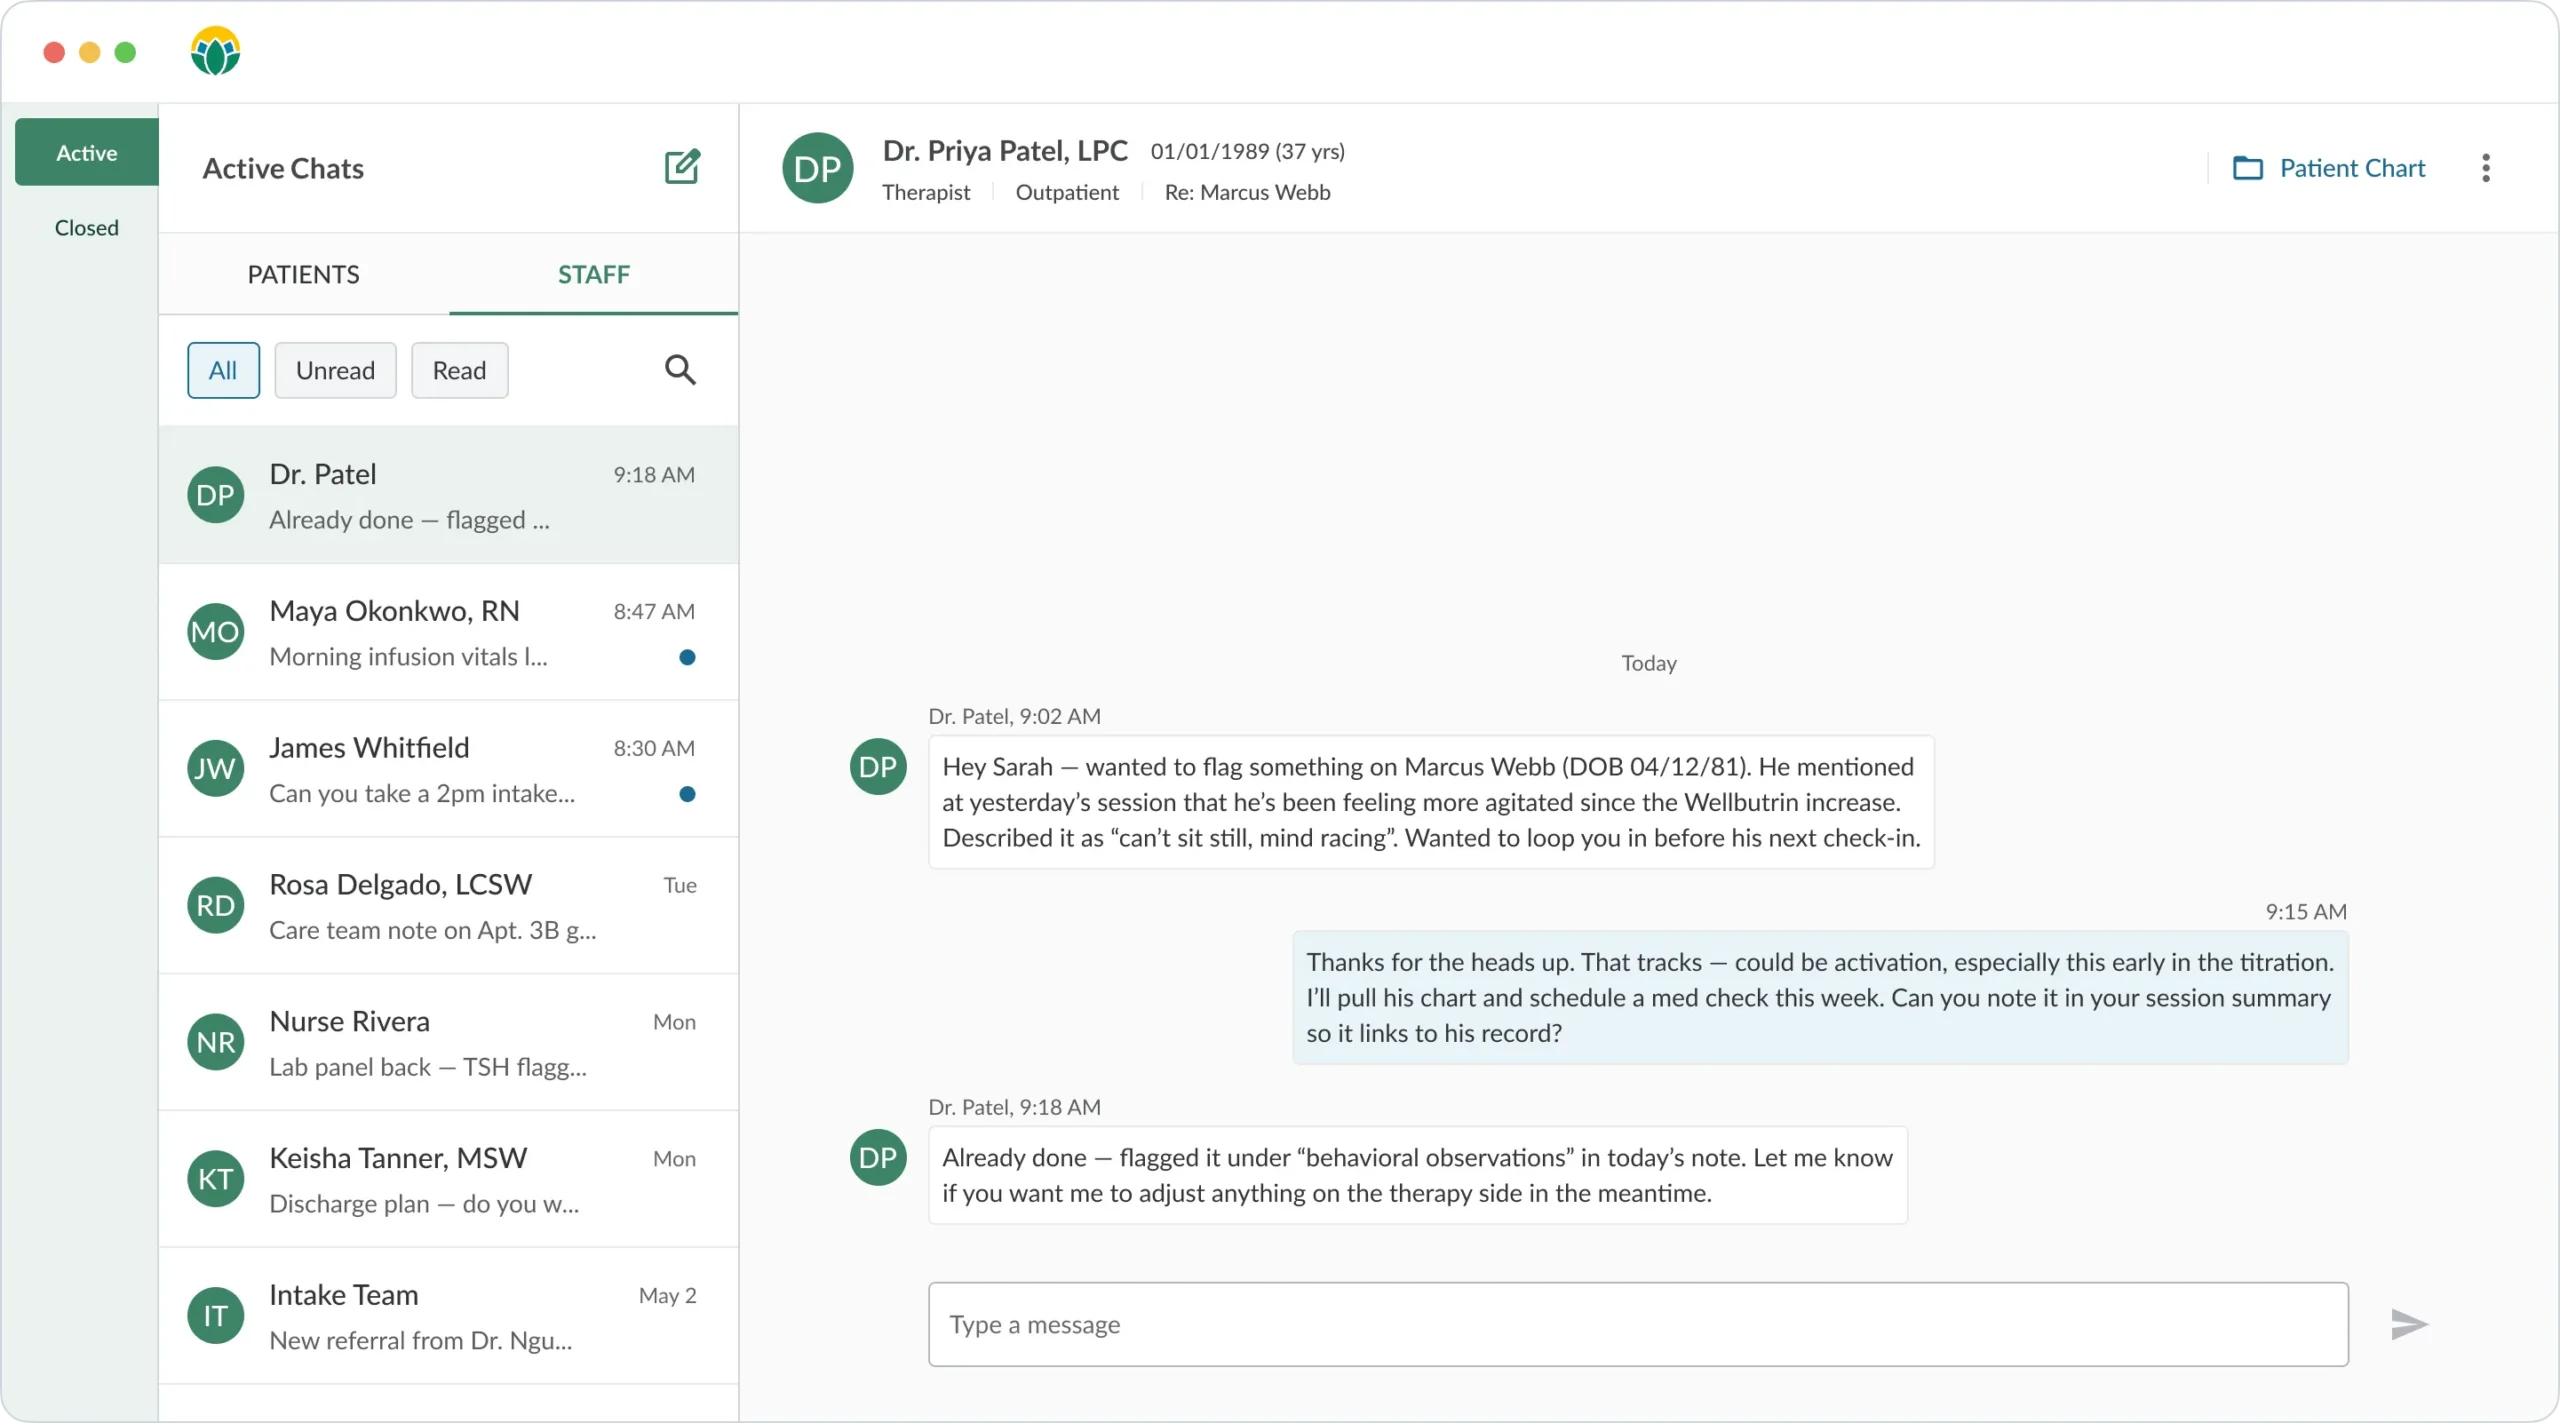Open Rosa Delgado, LCSW conversation
2560x1423 pixels.
[x=448, y=906]
